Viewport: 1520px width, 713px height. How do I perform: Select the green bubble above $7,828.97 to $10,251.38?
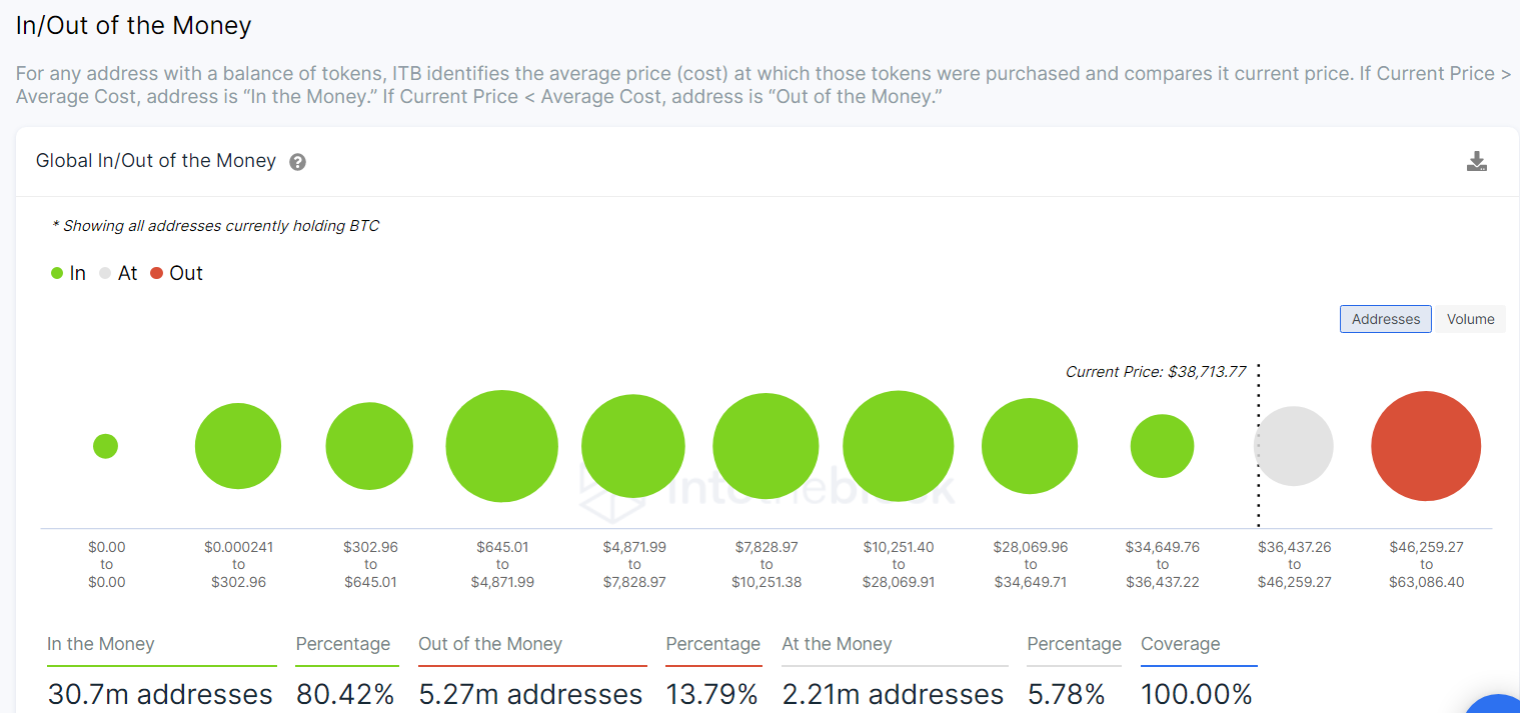[x=766, y=446]
